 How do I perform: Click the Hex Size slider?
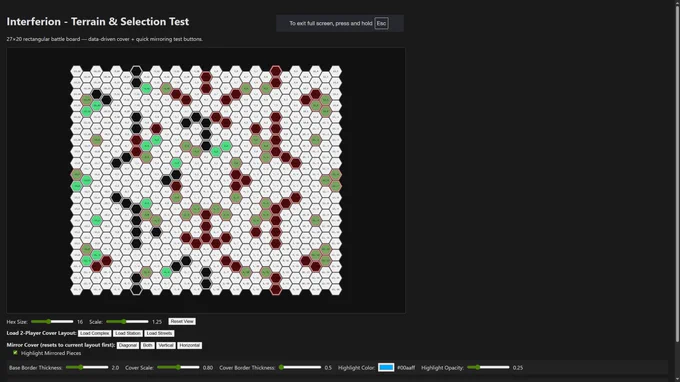(52, 322)
